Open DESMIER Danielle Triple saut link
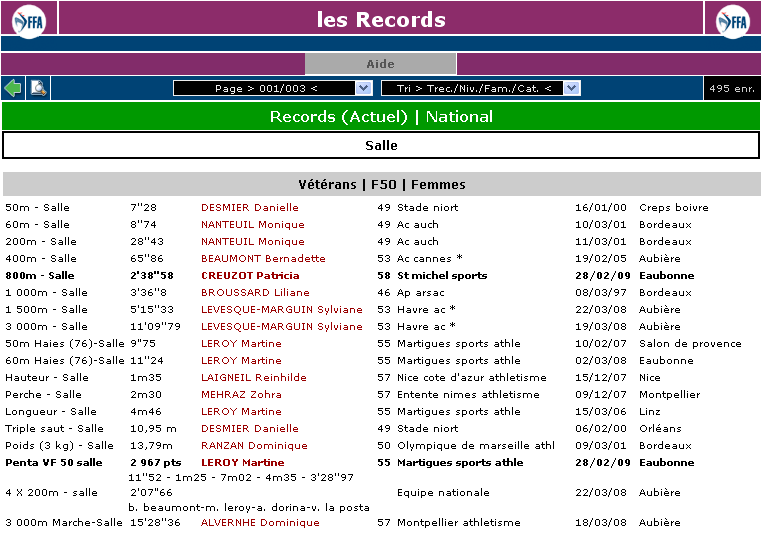Image resolution: width=762 pixels, height=541 pixels. (250, 429)
